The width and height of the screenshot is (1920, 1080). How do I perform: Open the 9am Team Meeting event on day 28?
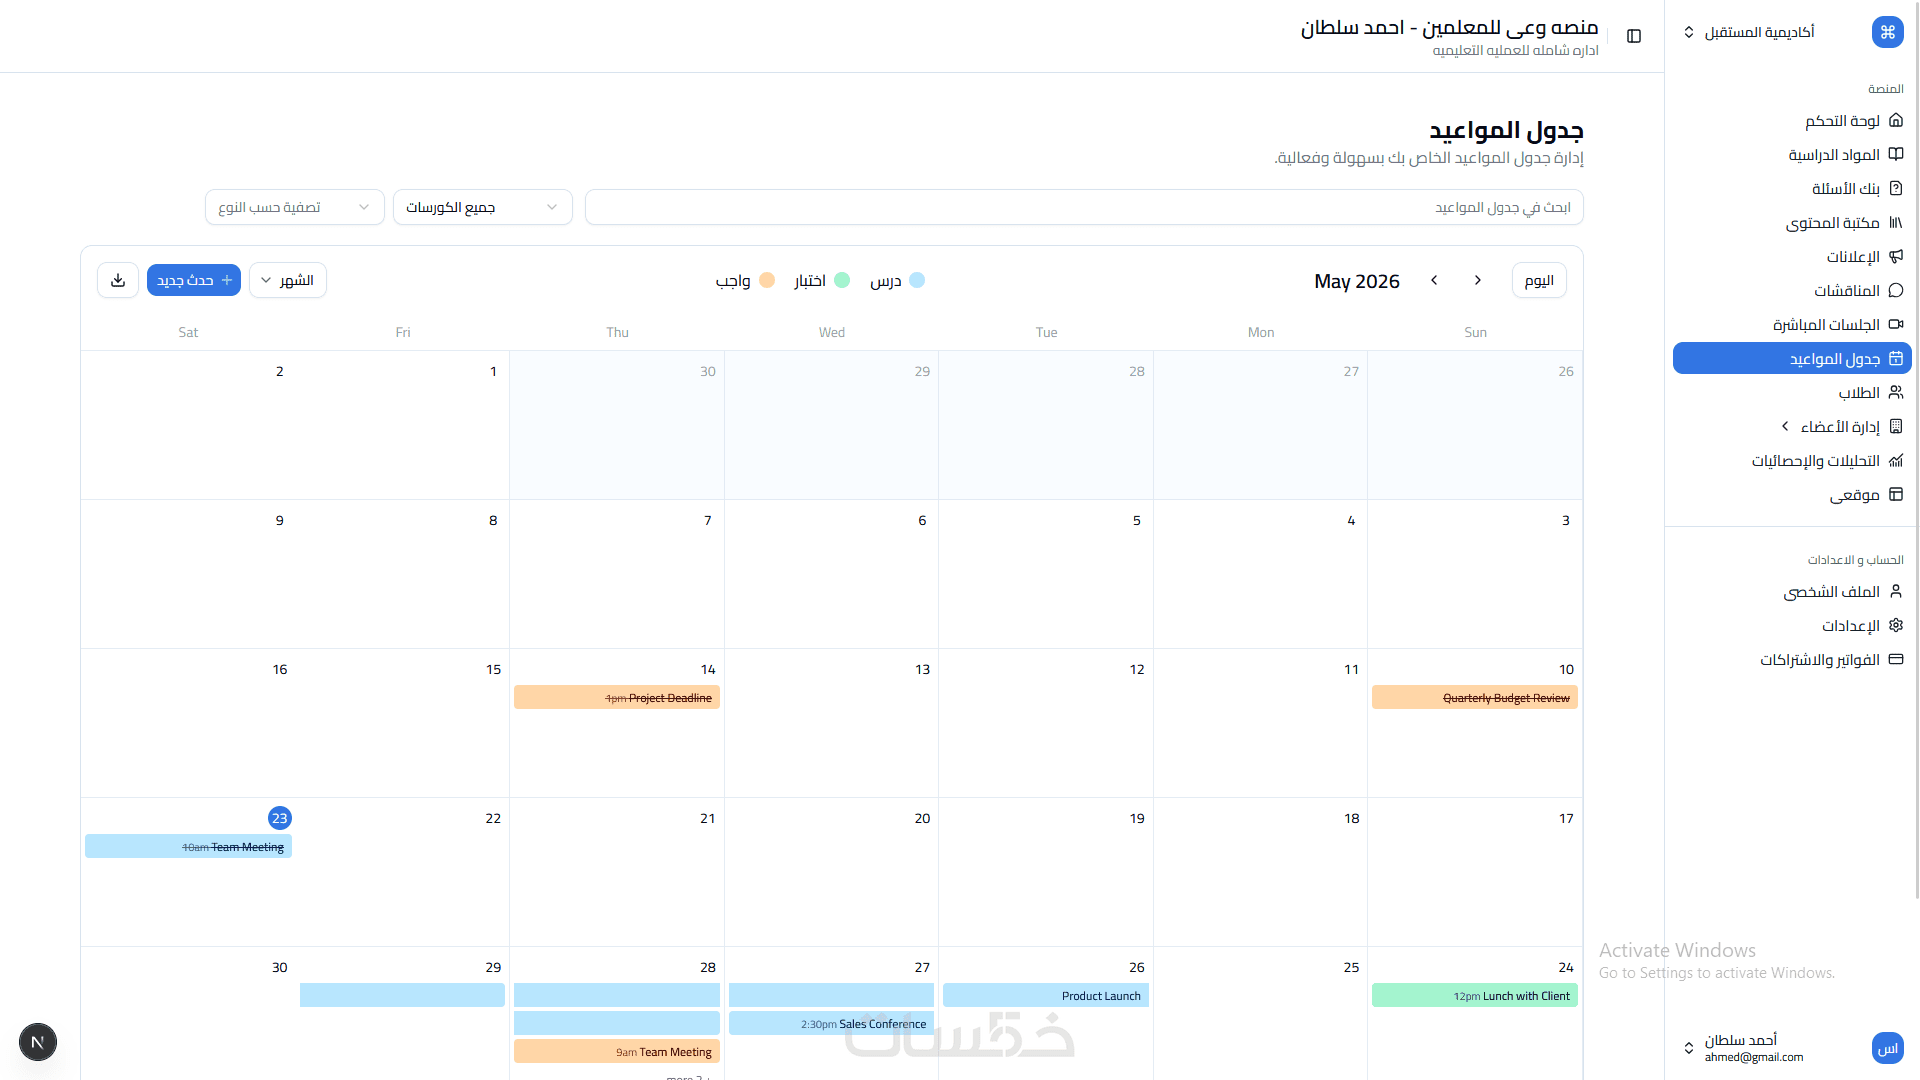click(617, 1051)
